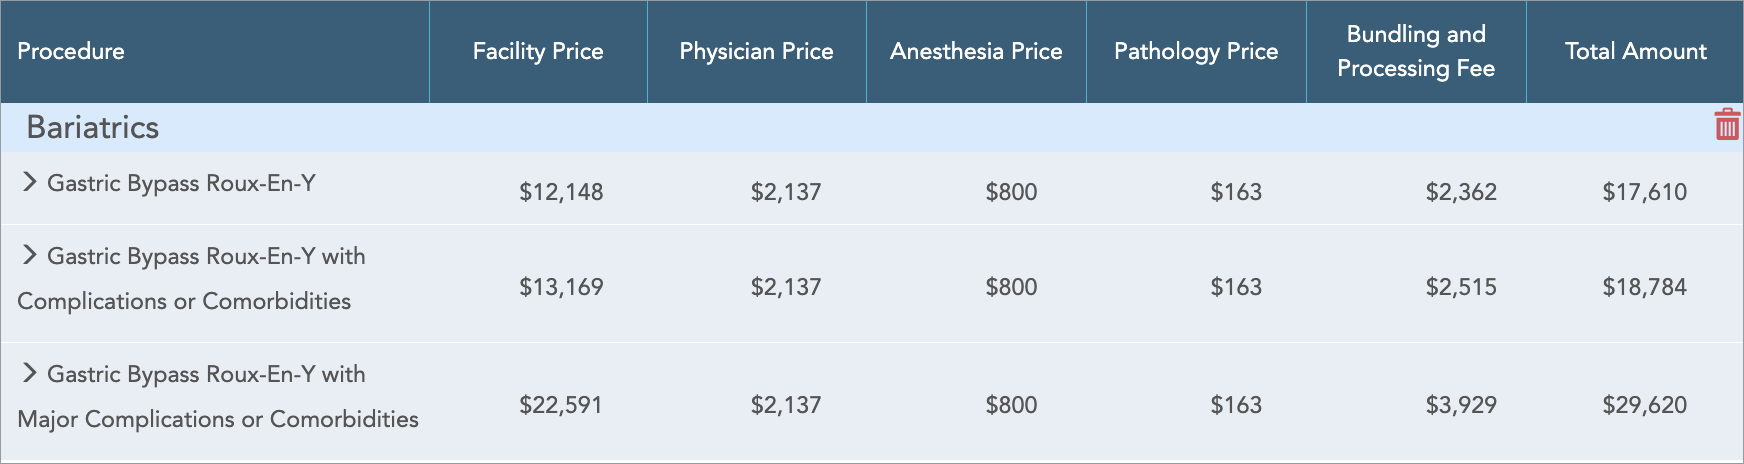Click the Bariatrics category heading
This screenshot has width=1744, height=464.
(93, 127)
